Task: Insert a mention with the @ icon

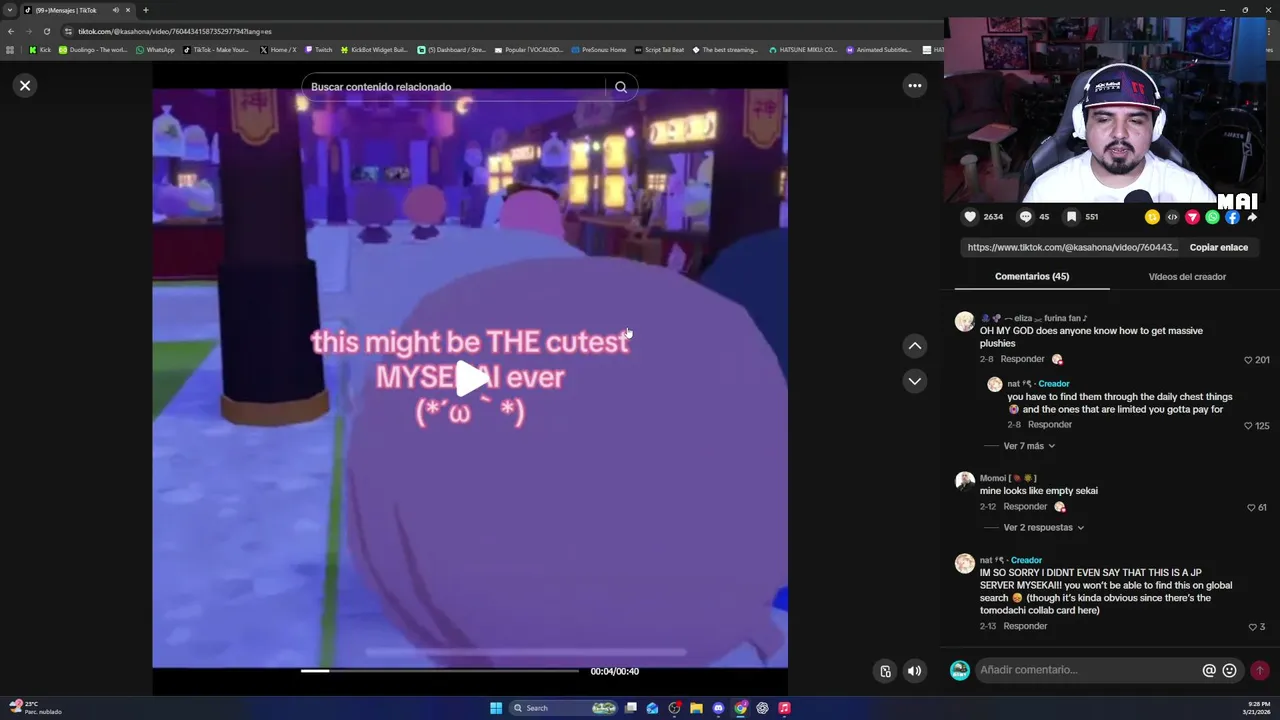Action: [1209, 671]
